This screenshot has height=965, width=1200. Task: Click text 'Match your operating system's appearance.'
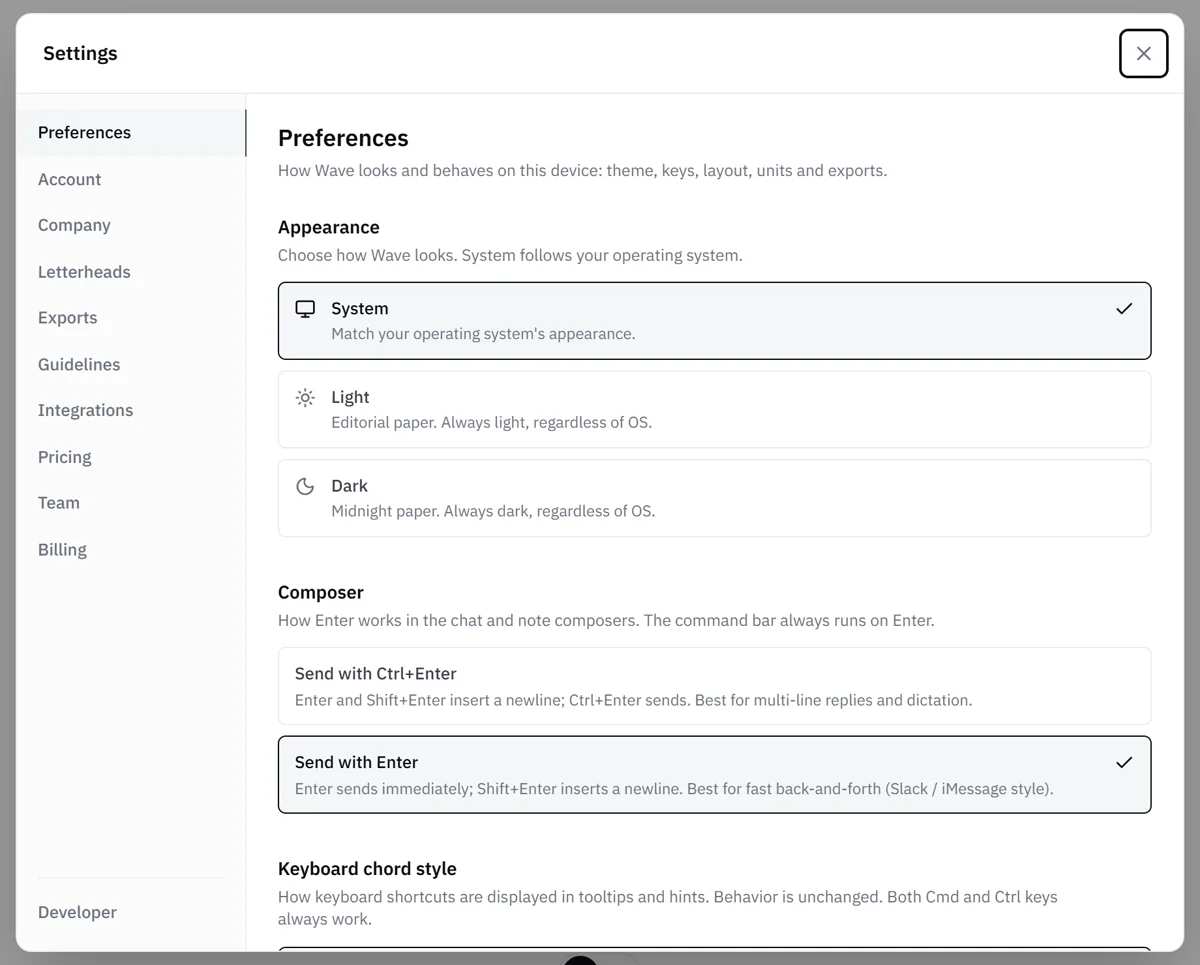point(483,334)
